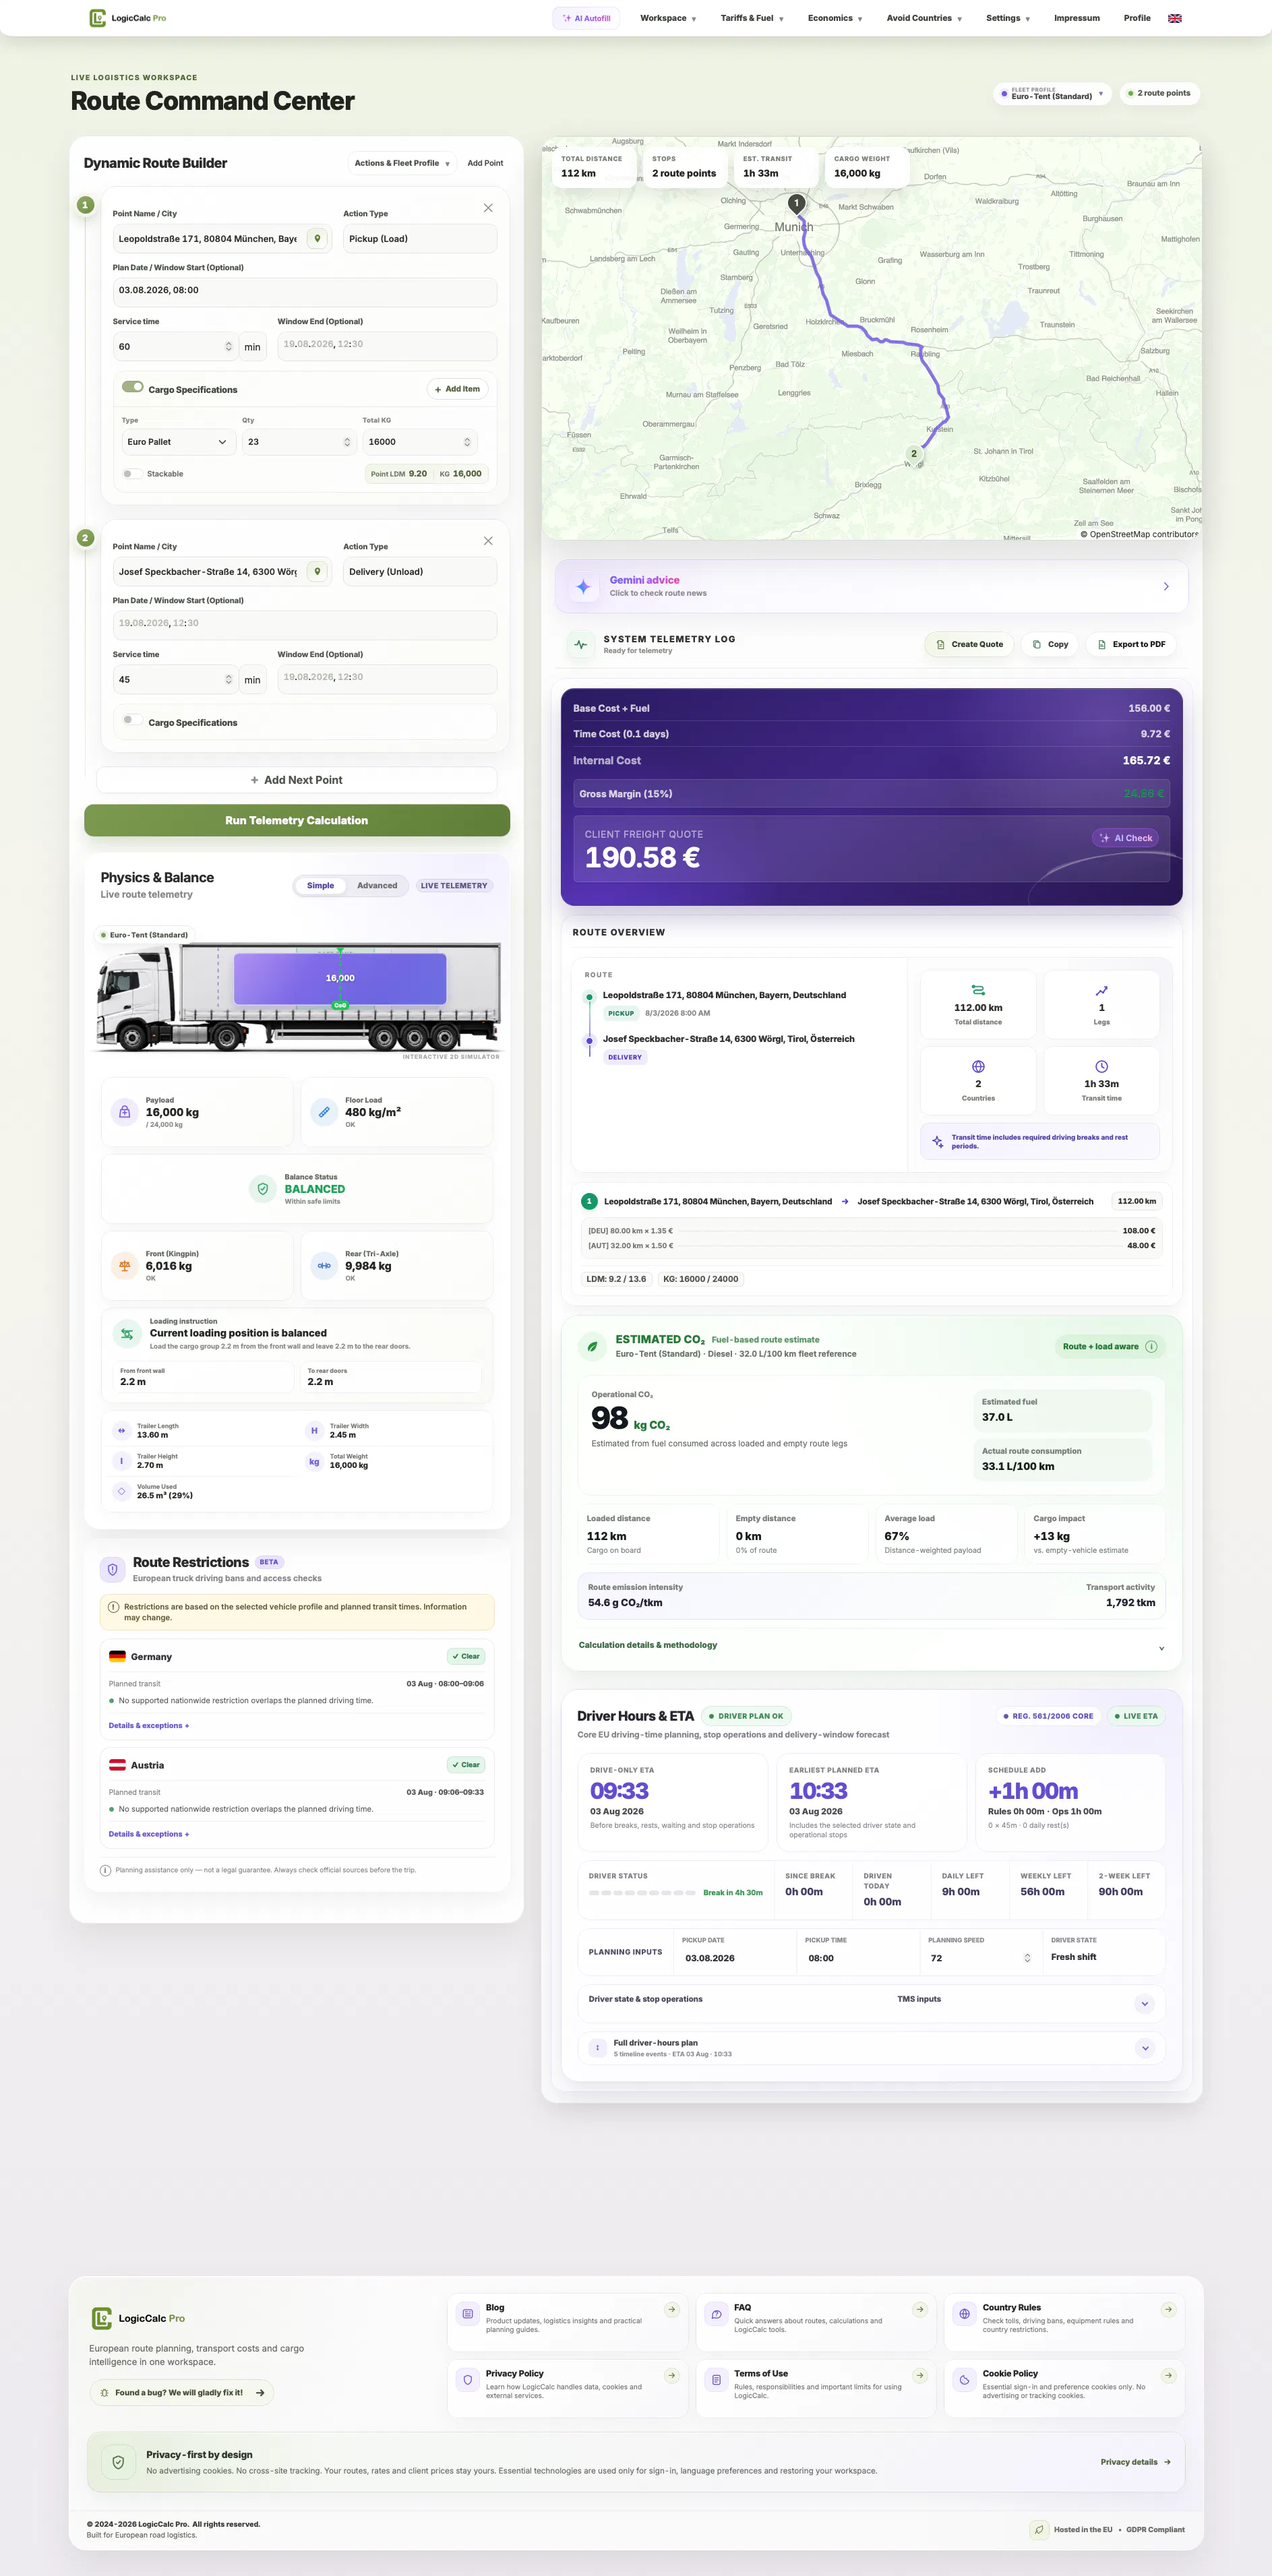Click the driver status break progress bar

(642, 1893)
